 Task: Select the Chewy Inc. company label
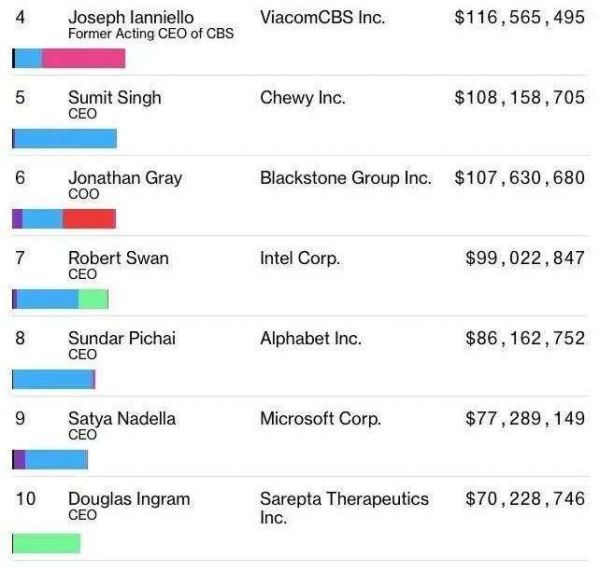tap(302, 98)
